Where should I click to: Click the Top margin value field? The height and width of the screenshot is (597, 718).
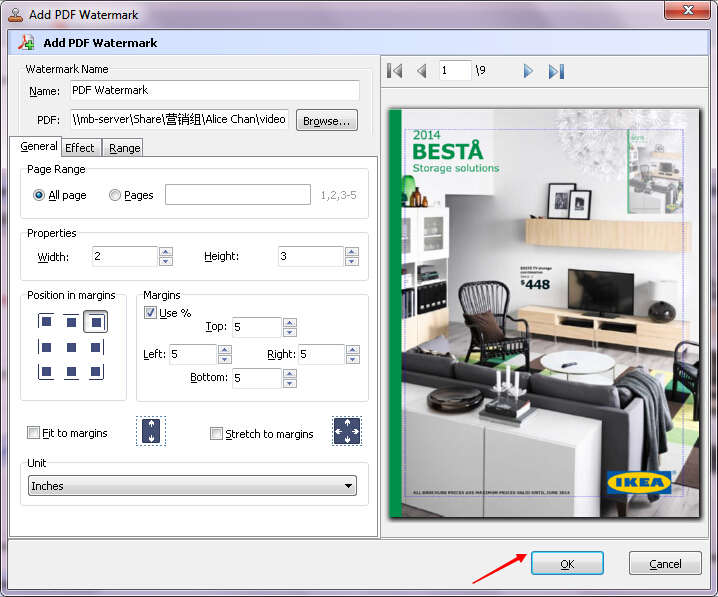256,327
